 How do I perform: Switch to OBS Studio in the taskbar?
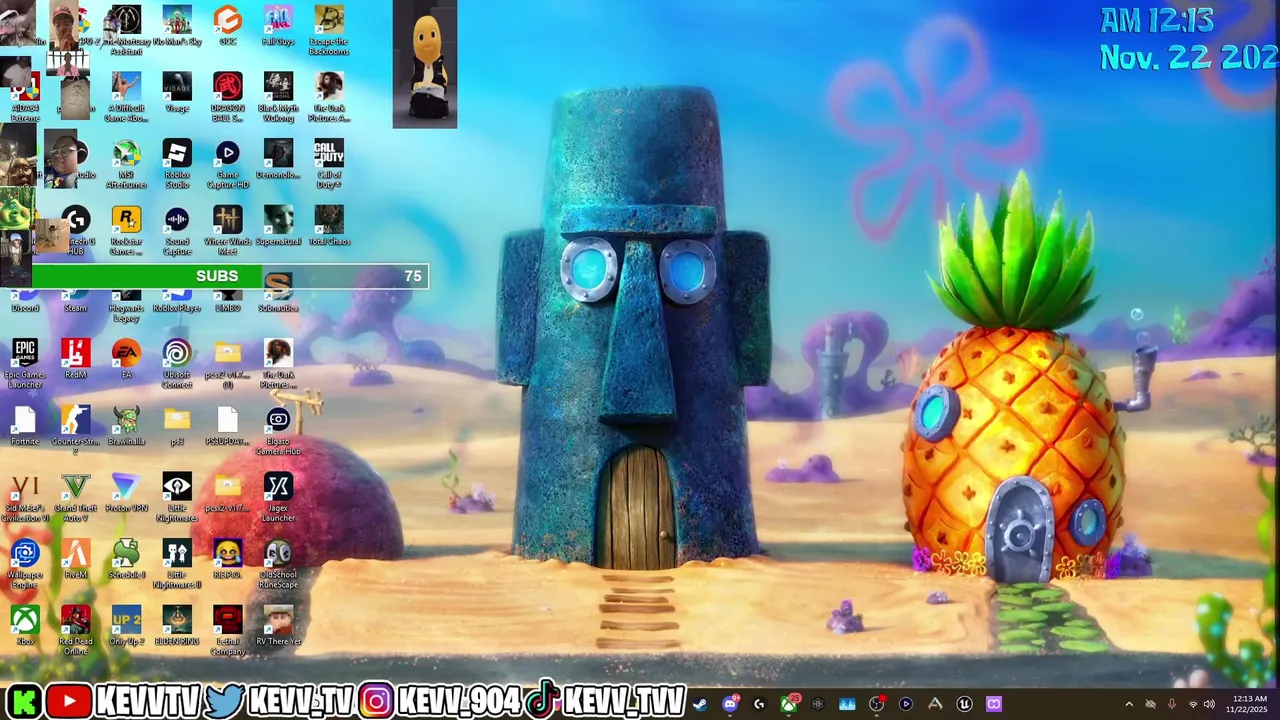(877, 704)
